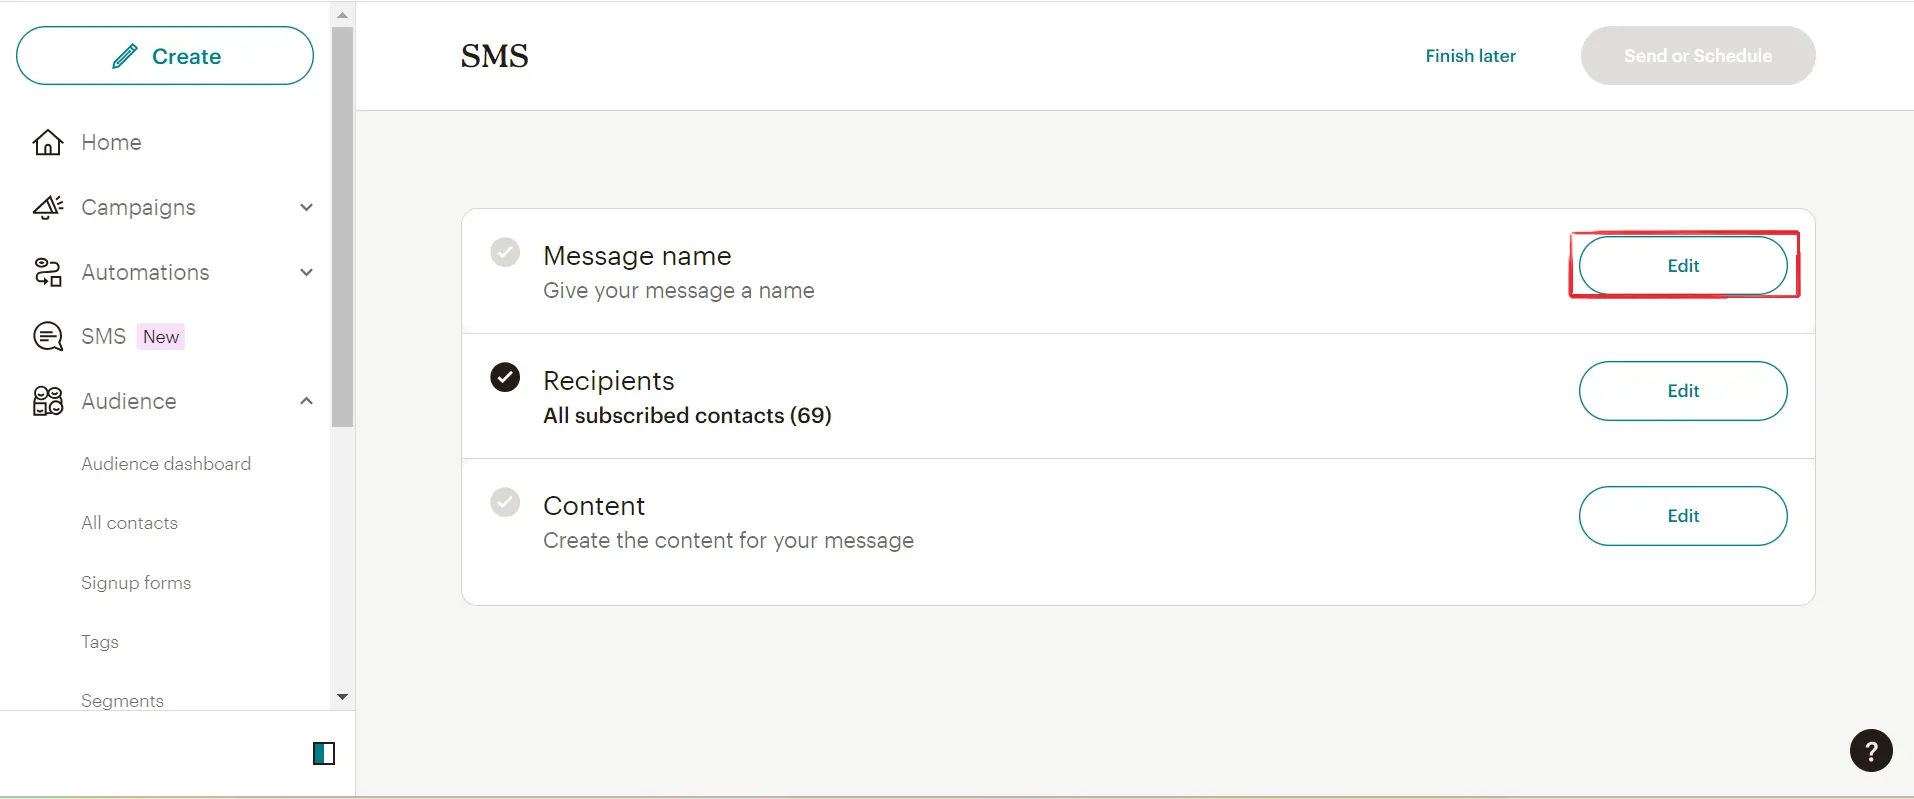Click the sidebar scrollbar down arrow
This screenshot has width=1914, height=799.
(x=342, y=697)
